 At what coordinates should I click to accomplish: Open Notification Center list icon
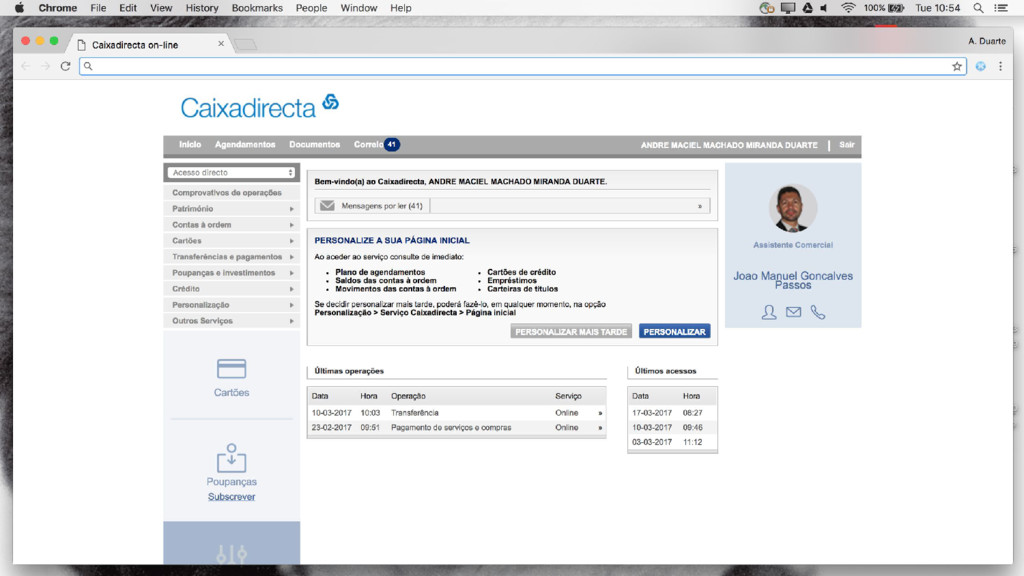[1000, 8]
